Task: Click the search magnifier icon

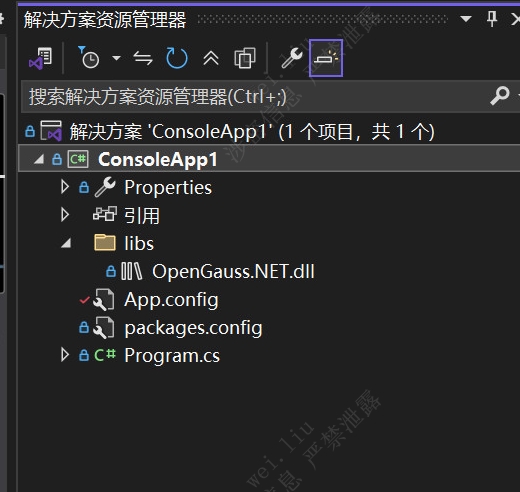Action: [x=500, y=96]
